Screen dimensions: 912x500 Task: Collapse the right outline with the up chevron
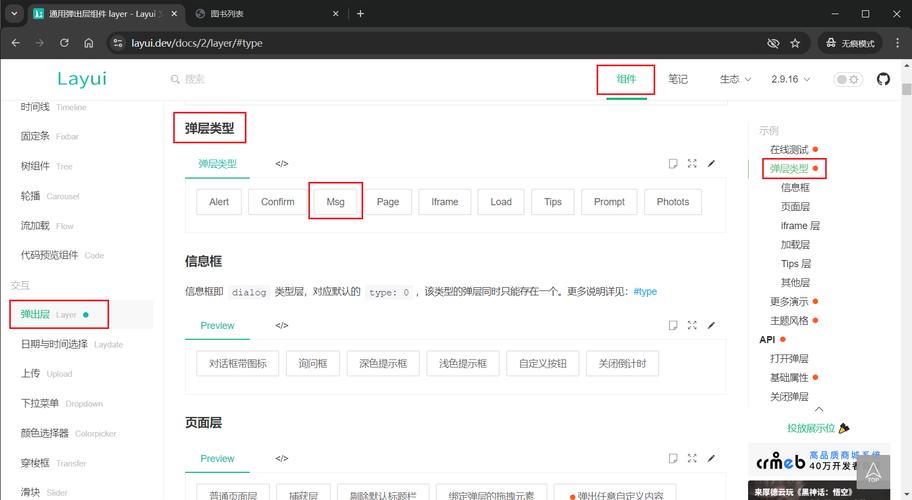point(818,409)
